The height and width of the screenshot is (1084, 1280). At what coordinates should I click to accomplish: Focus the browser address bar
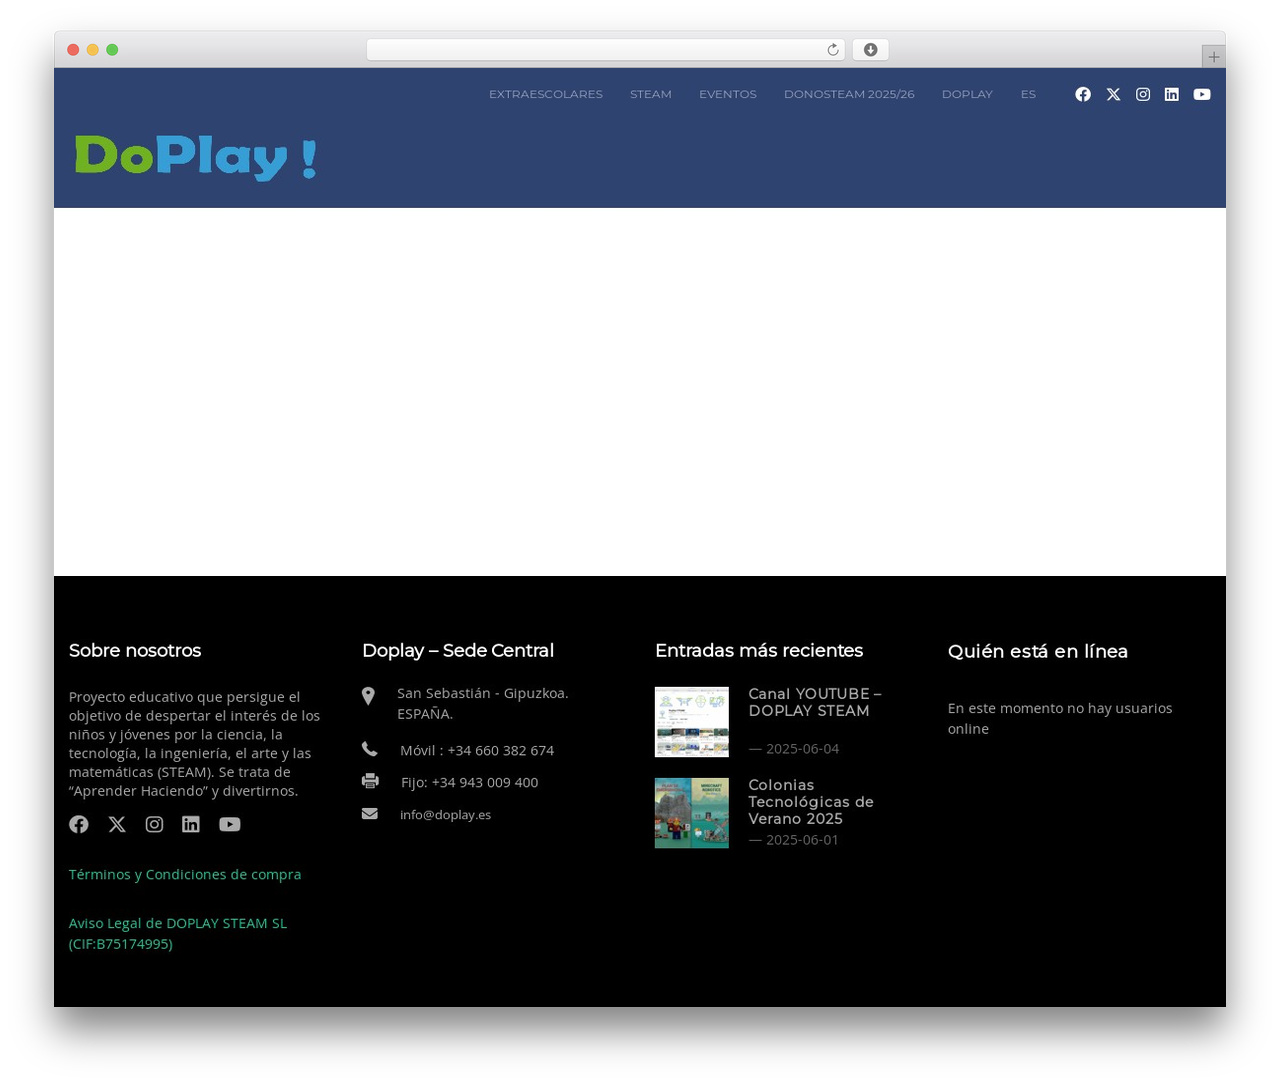[606, 50]
